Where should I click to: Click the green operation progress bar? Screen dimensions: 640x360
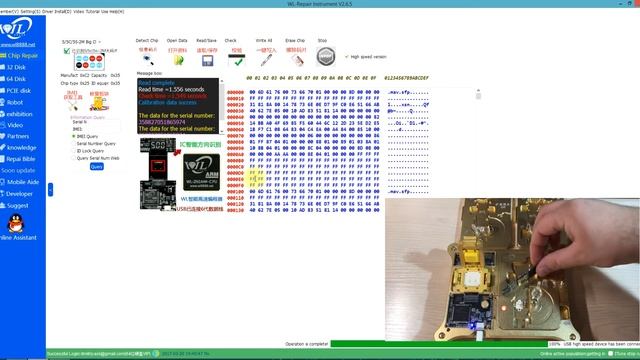(439, 344)
